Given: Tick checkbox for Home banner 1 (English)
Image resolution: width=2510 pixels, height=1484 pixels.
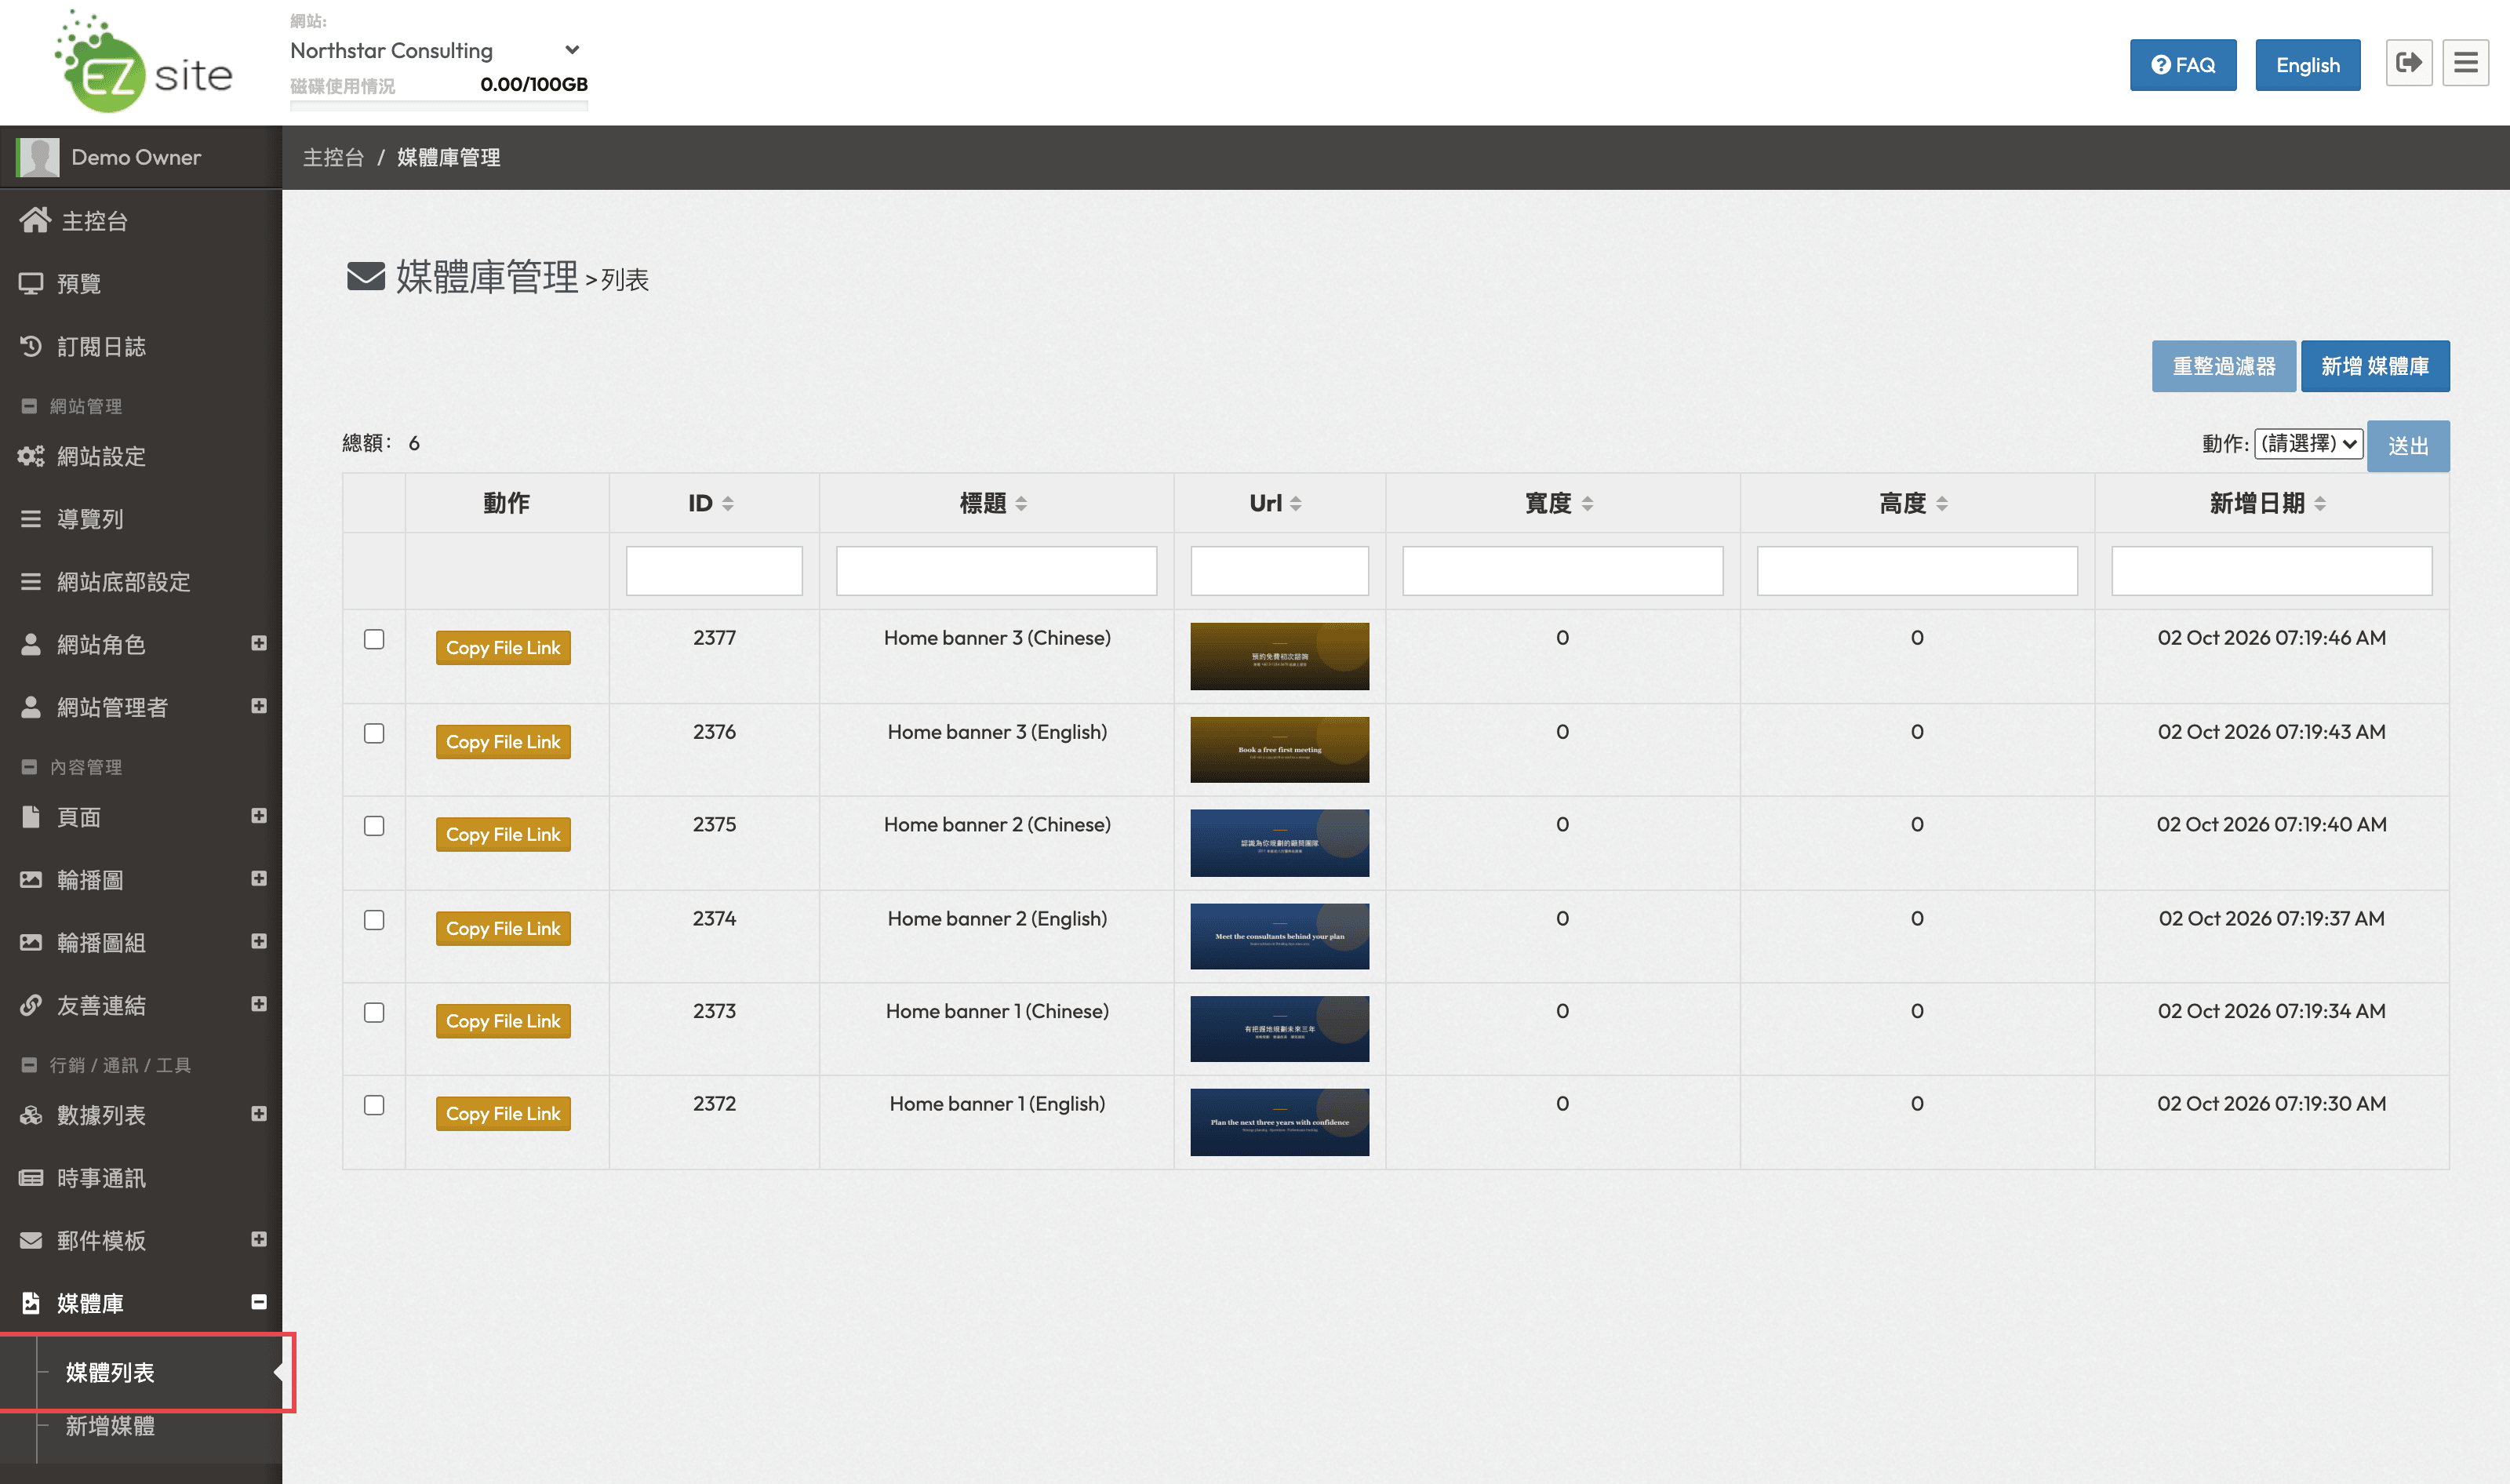Looking at the screenshot, I should [x=374, y=1105].
